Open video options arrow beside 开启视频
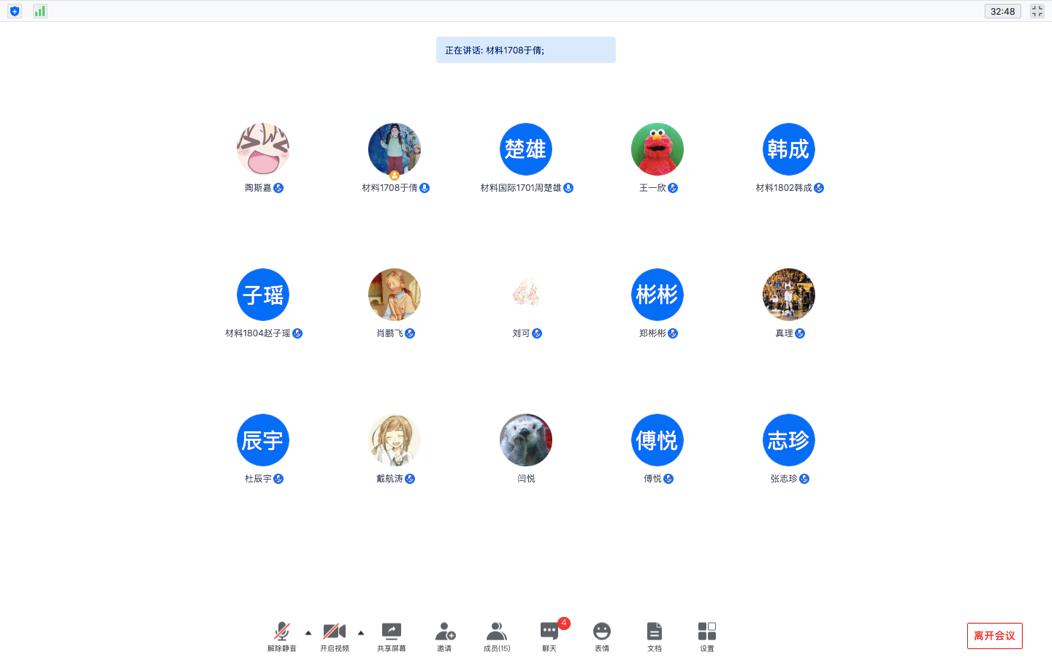 pyautogui.click(x=361, y=632)
